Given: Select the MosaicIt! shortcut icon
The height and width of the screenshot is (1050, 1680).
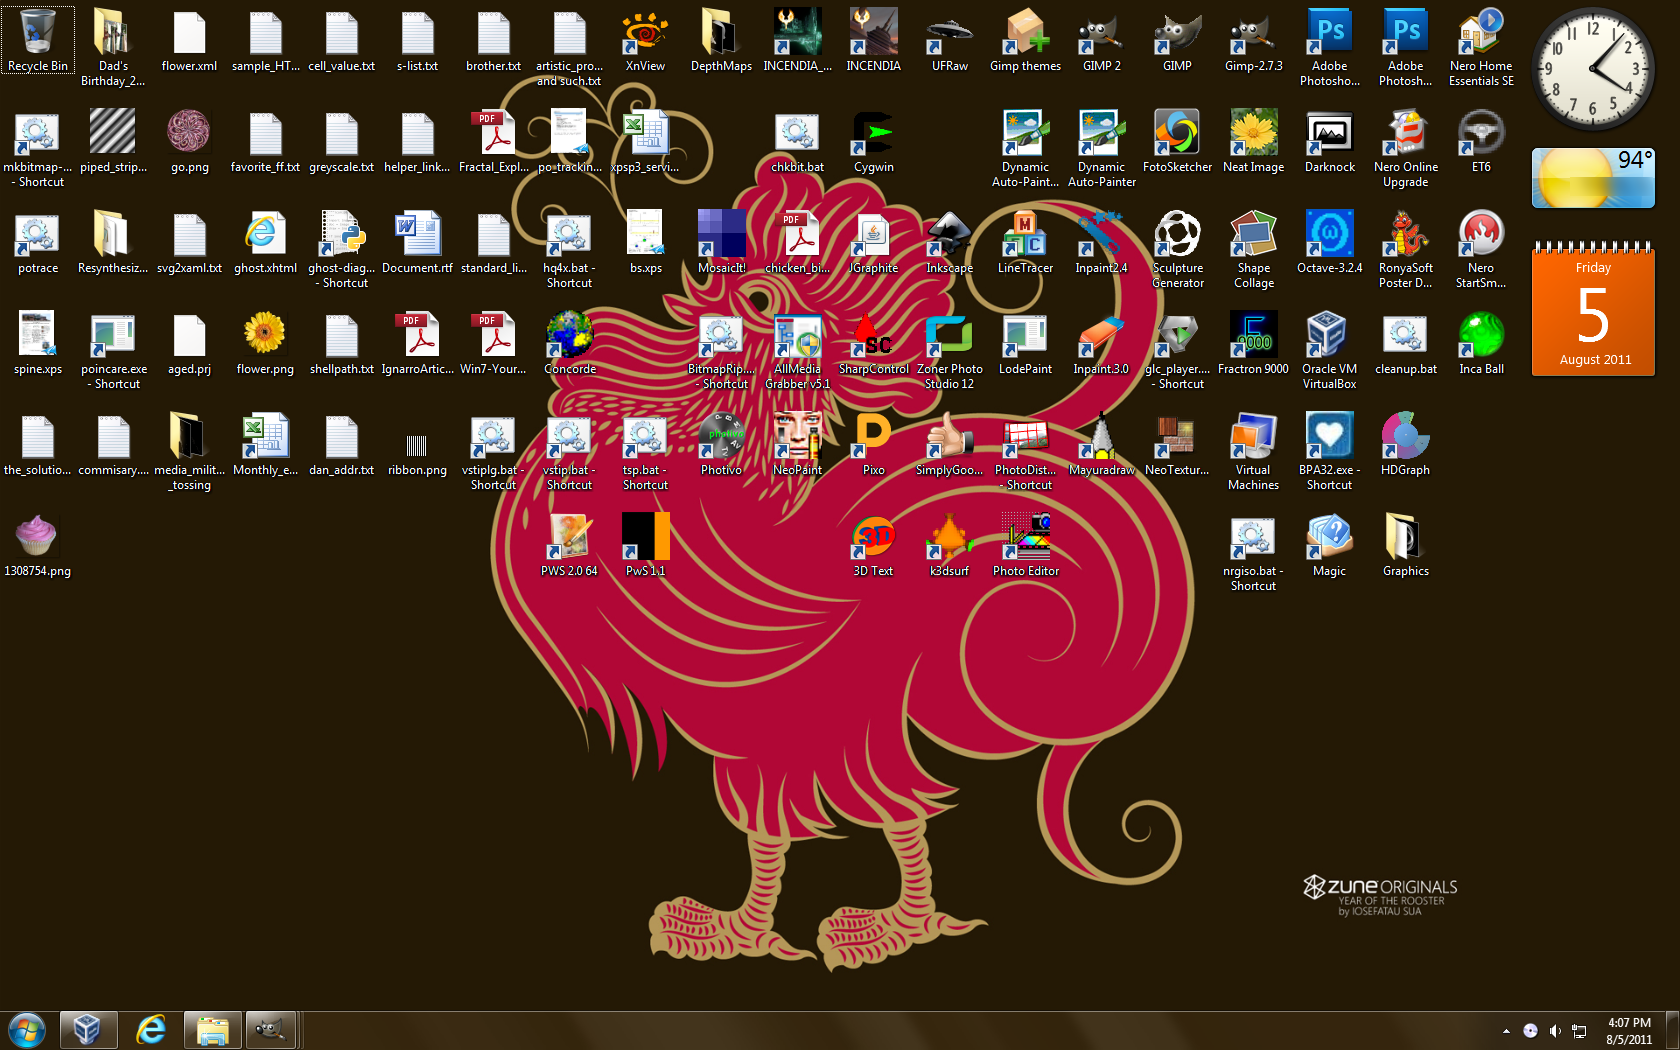Looking at the screenshot, I should (x=721, y=242).
